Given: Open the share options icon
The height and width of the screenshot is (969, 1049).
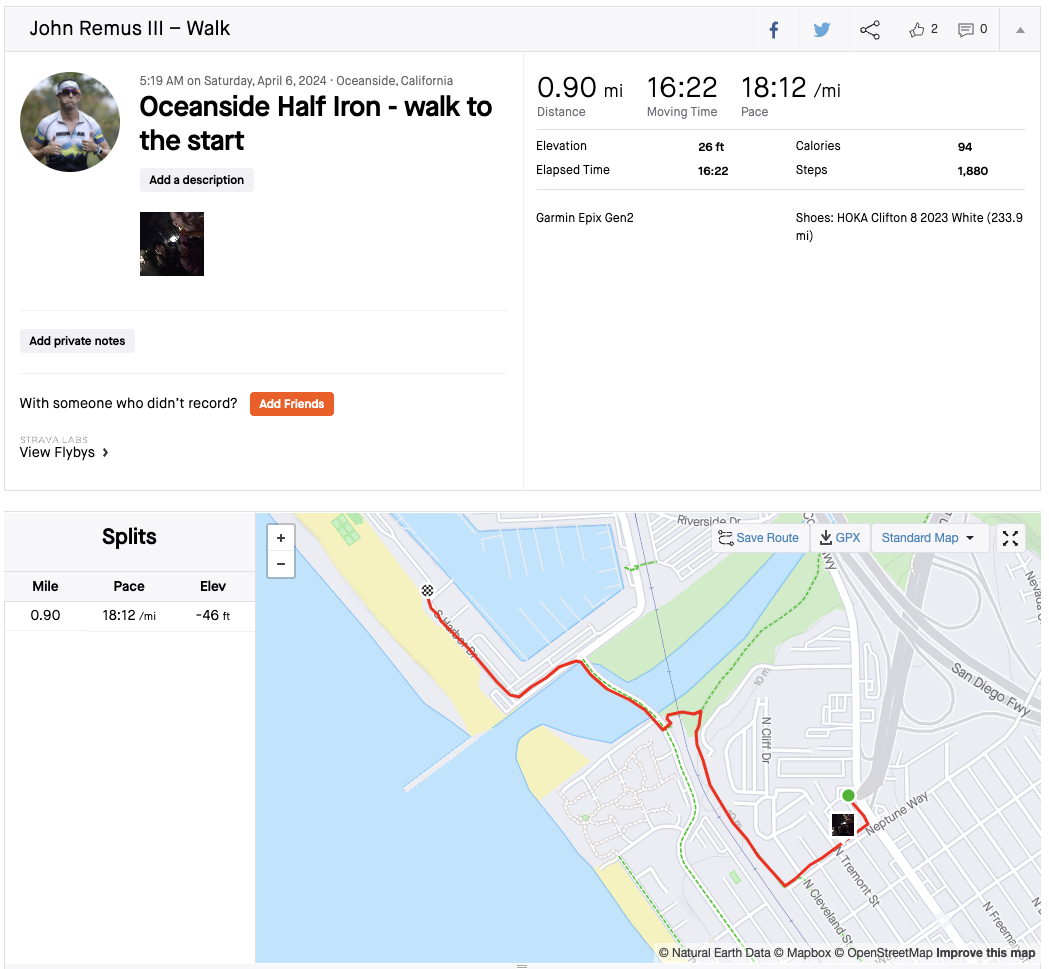Looking at the screenshot, I should point(870,30).
